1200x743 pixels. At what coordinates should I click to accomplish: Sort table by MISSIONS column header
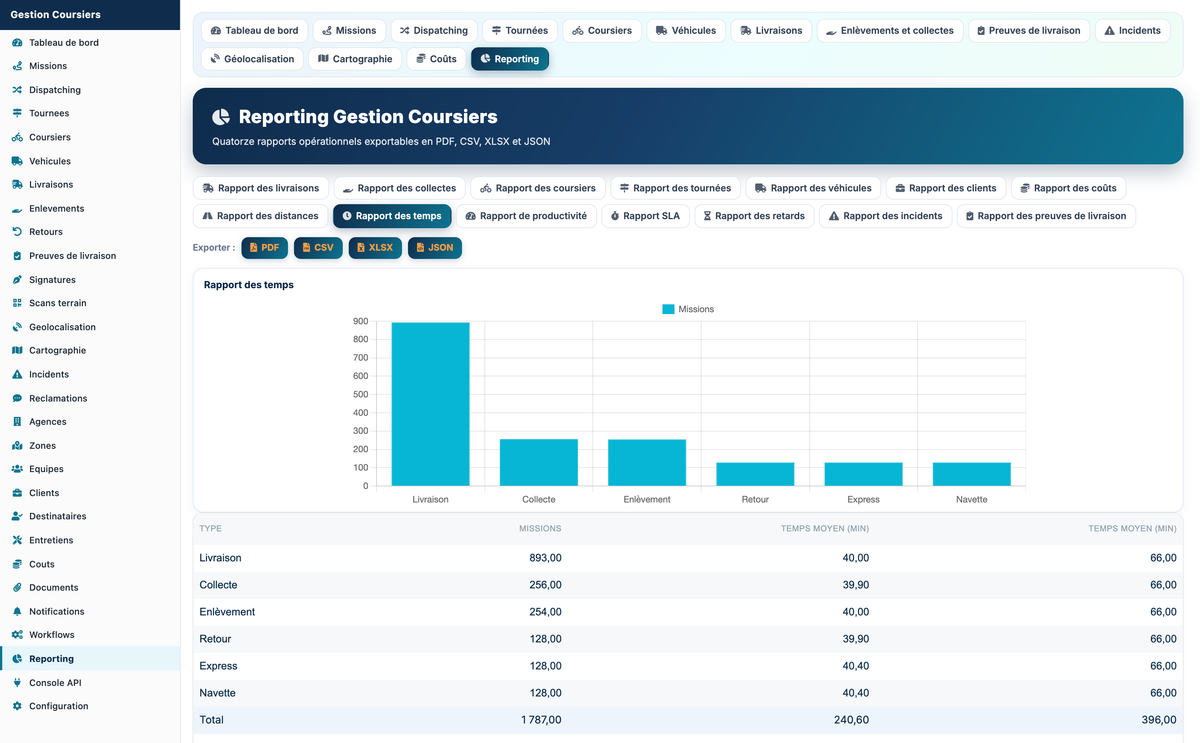click(x=540, y=529)
